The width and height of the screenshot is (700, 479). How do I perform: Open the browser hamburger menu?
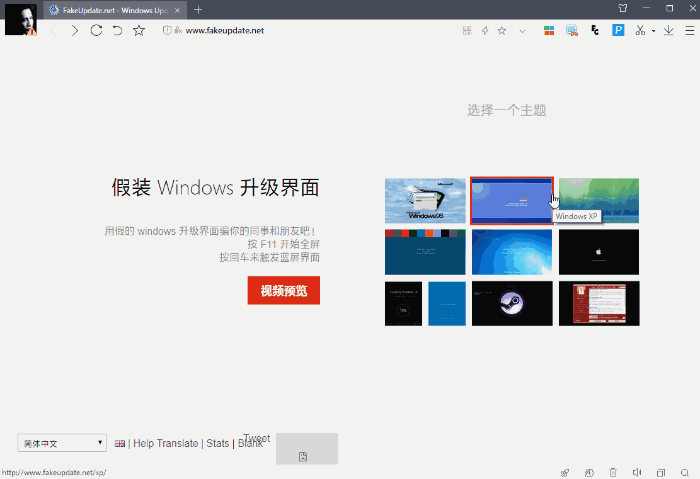click(x=690, y=30)
